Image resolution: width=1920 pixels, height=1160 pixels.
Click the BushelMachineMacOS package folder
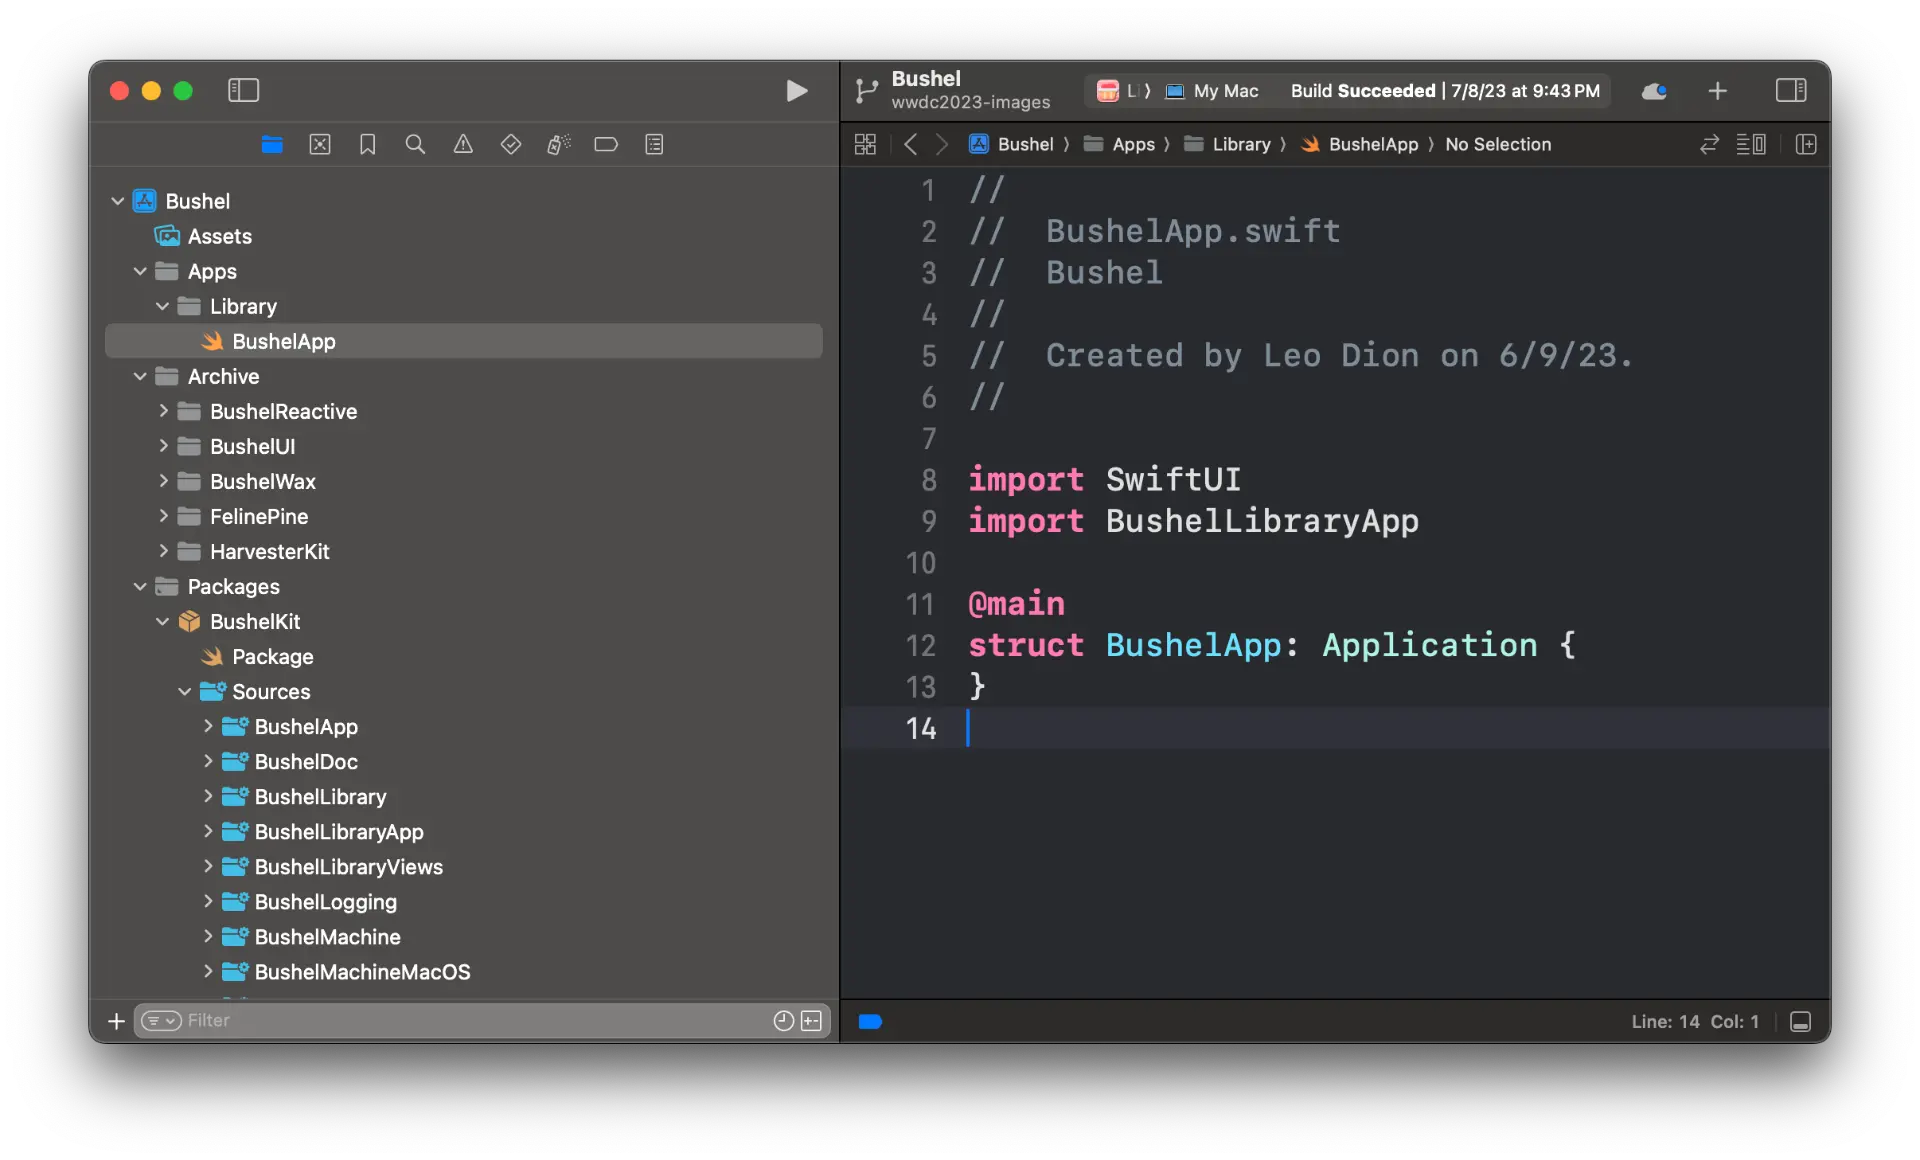(x=362, y=971)
